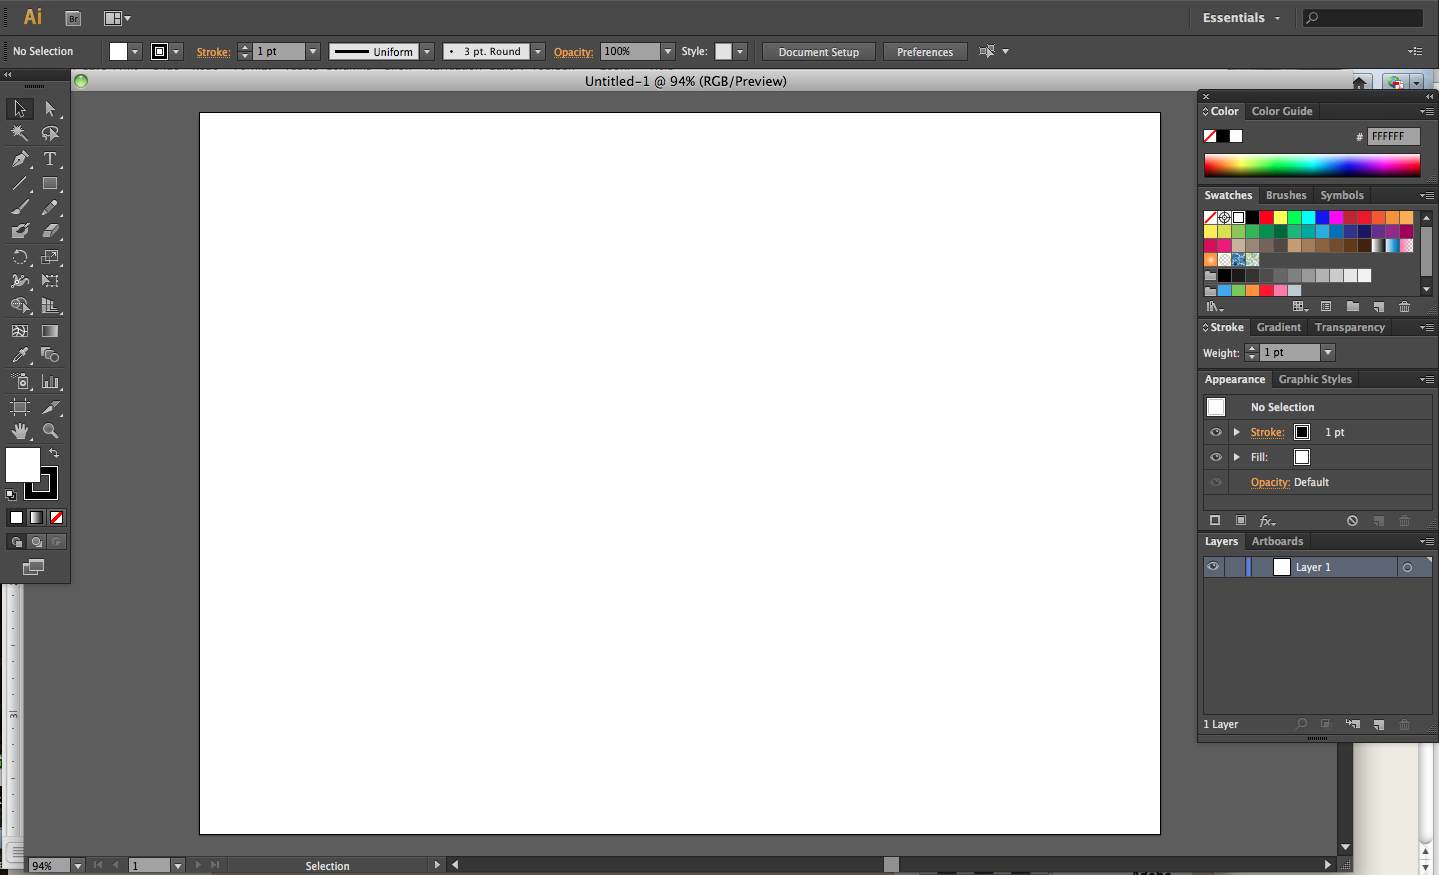
Task: Toggle Fill visibility in the Appearance panel
Action: pyautogui.click(x=1215, y=457)
